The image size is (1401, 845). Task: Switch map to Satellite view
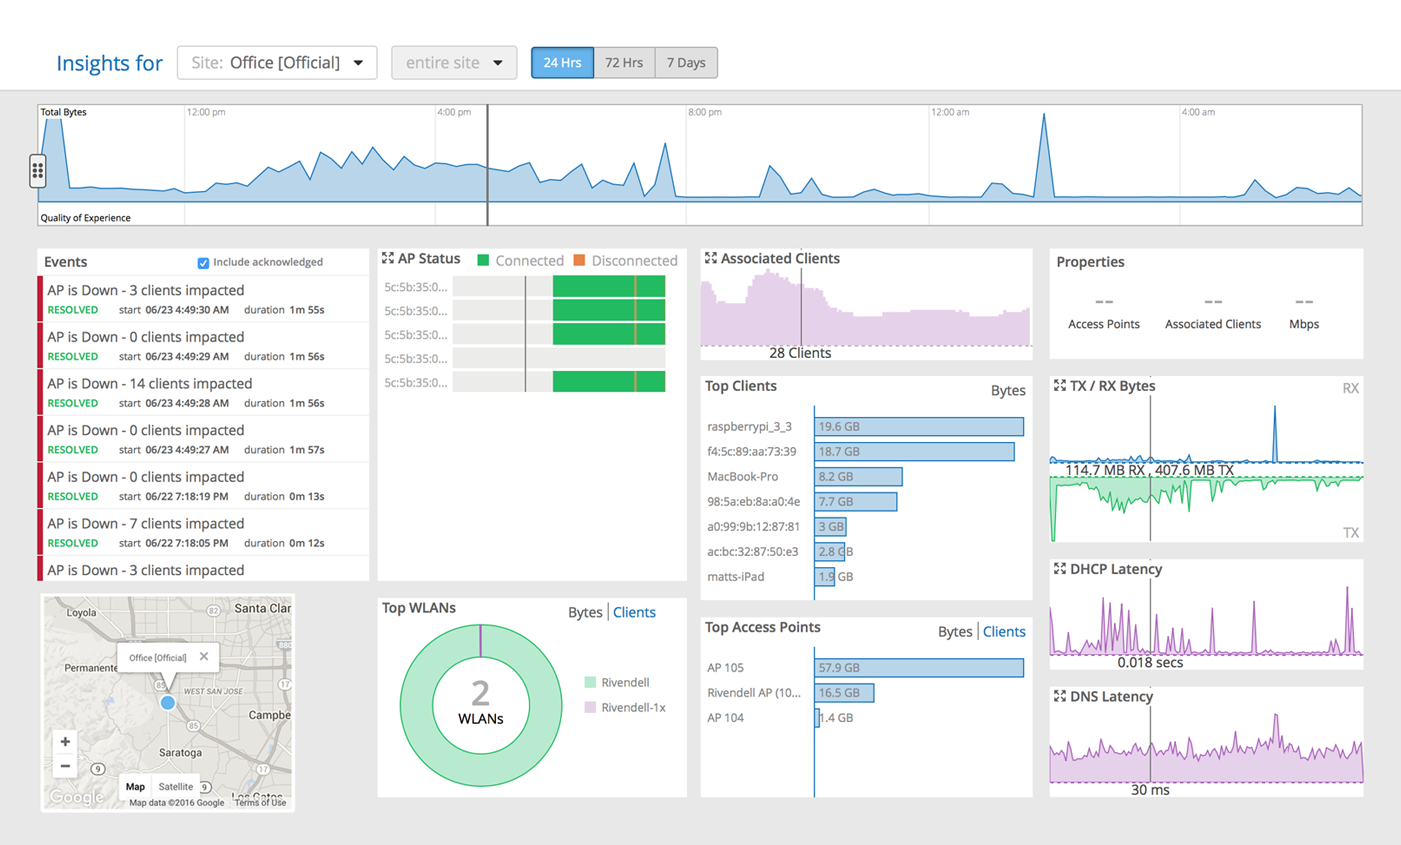click(x=175, y=787)
